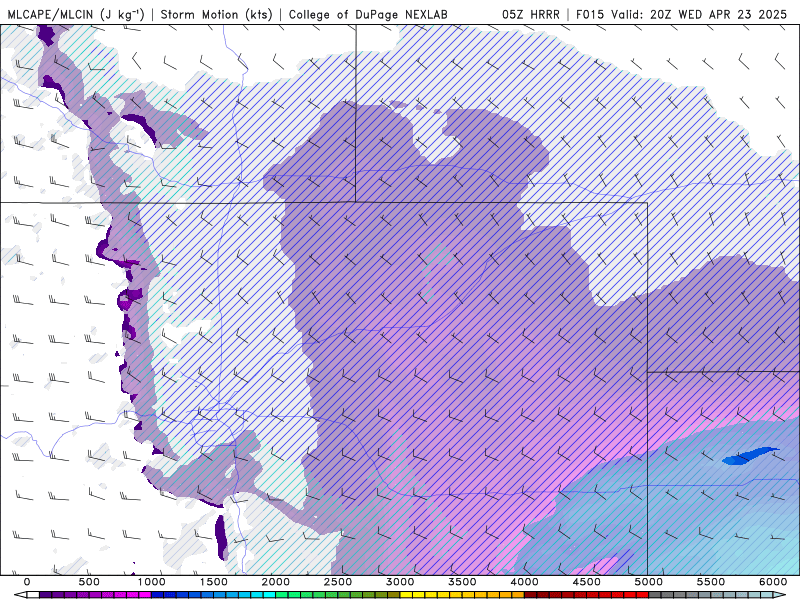Click the Storm Motion (kts) label

point(217,14)
